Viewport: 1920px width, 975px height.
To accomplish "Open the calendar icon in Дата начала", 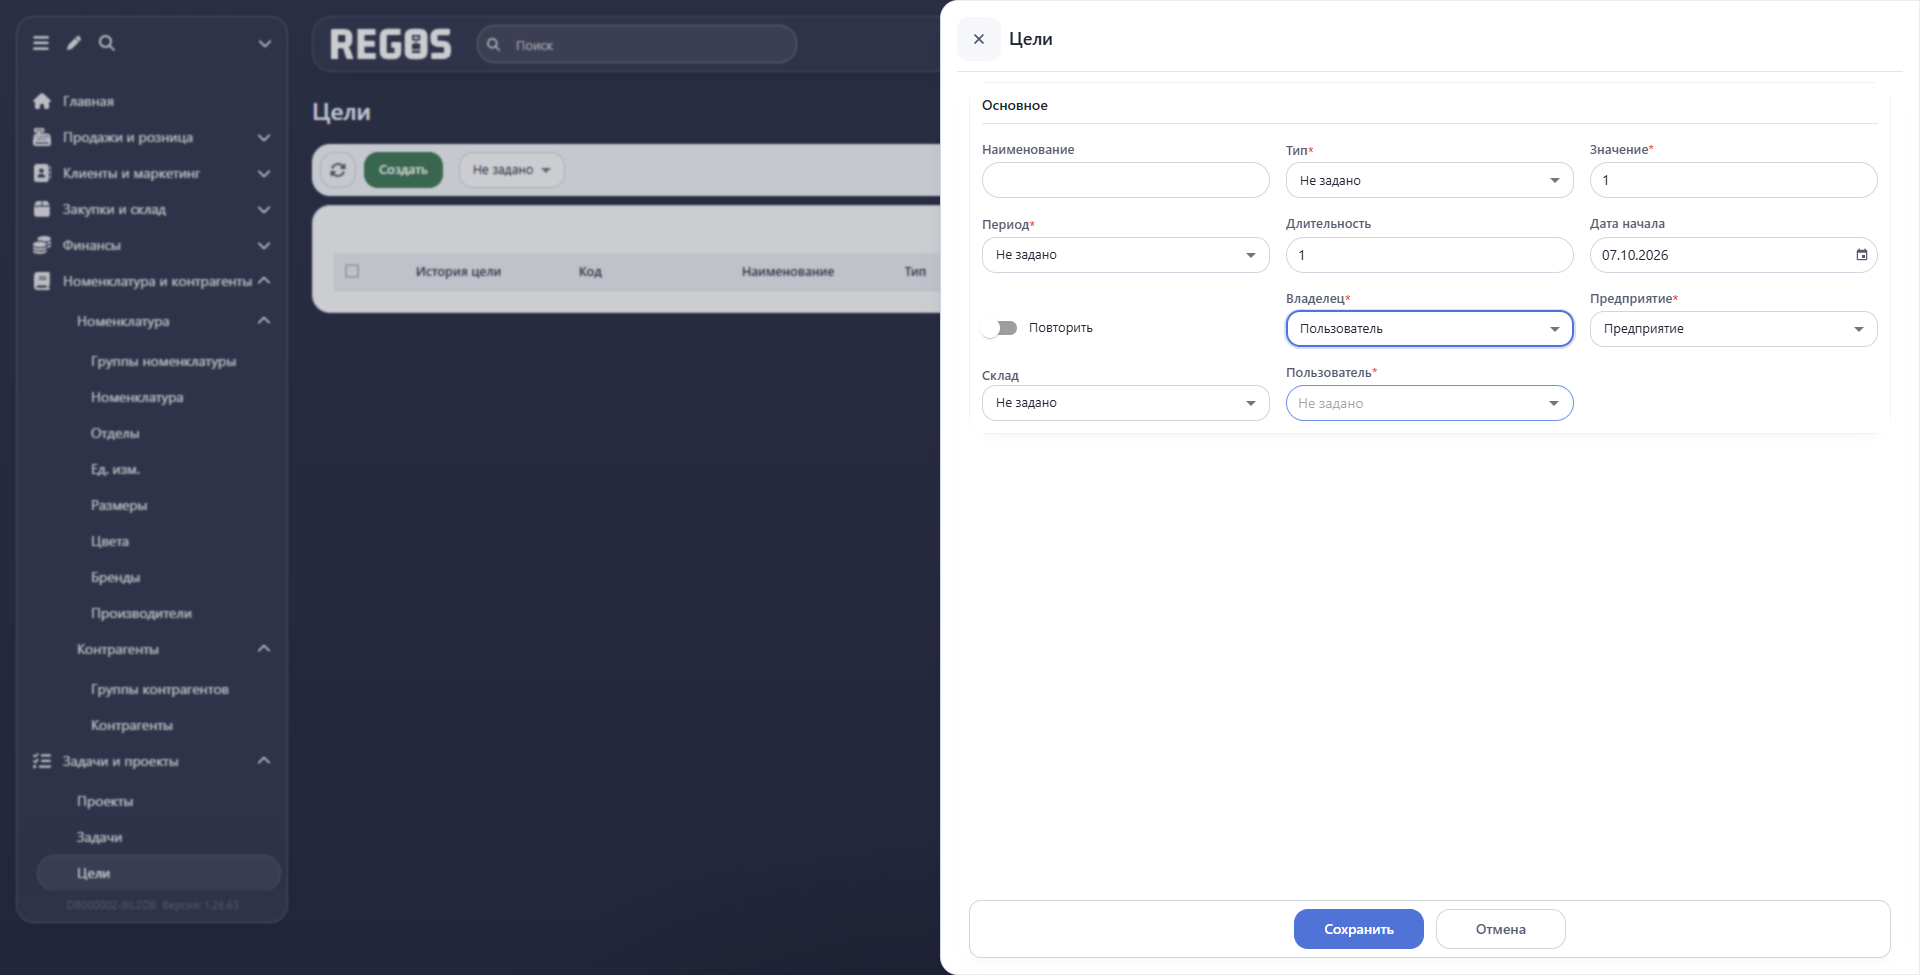I will point(1861,255).
